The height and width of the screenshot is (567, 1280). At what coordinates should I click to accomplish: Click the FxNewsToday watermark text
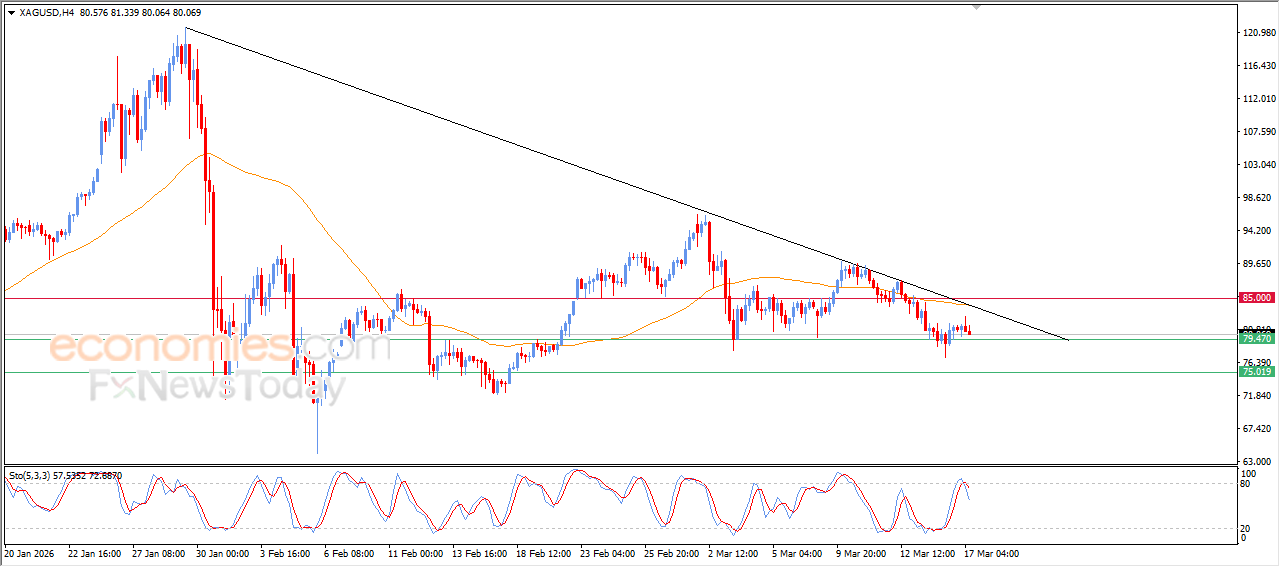pos(217,386)
